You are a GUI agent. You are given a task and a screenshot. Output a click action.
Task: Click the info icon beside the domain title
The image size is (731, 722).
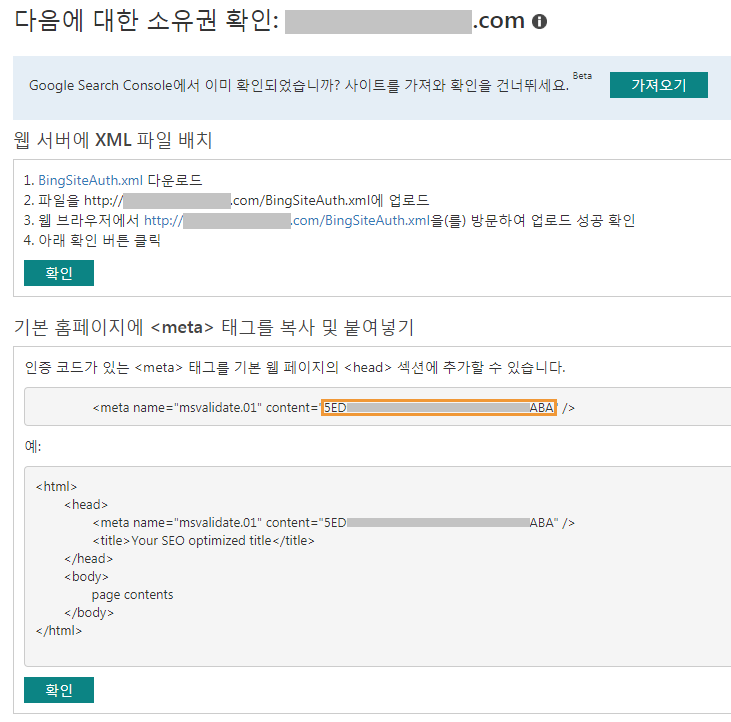click(x=539, y=21)
